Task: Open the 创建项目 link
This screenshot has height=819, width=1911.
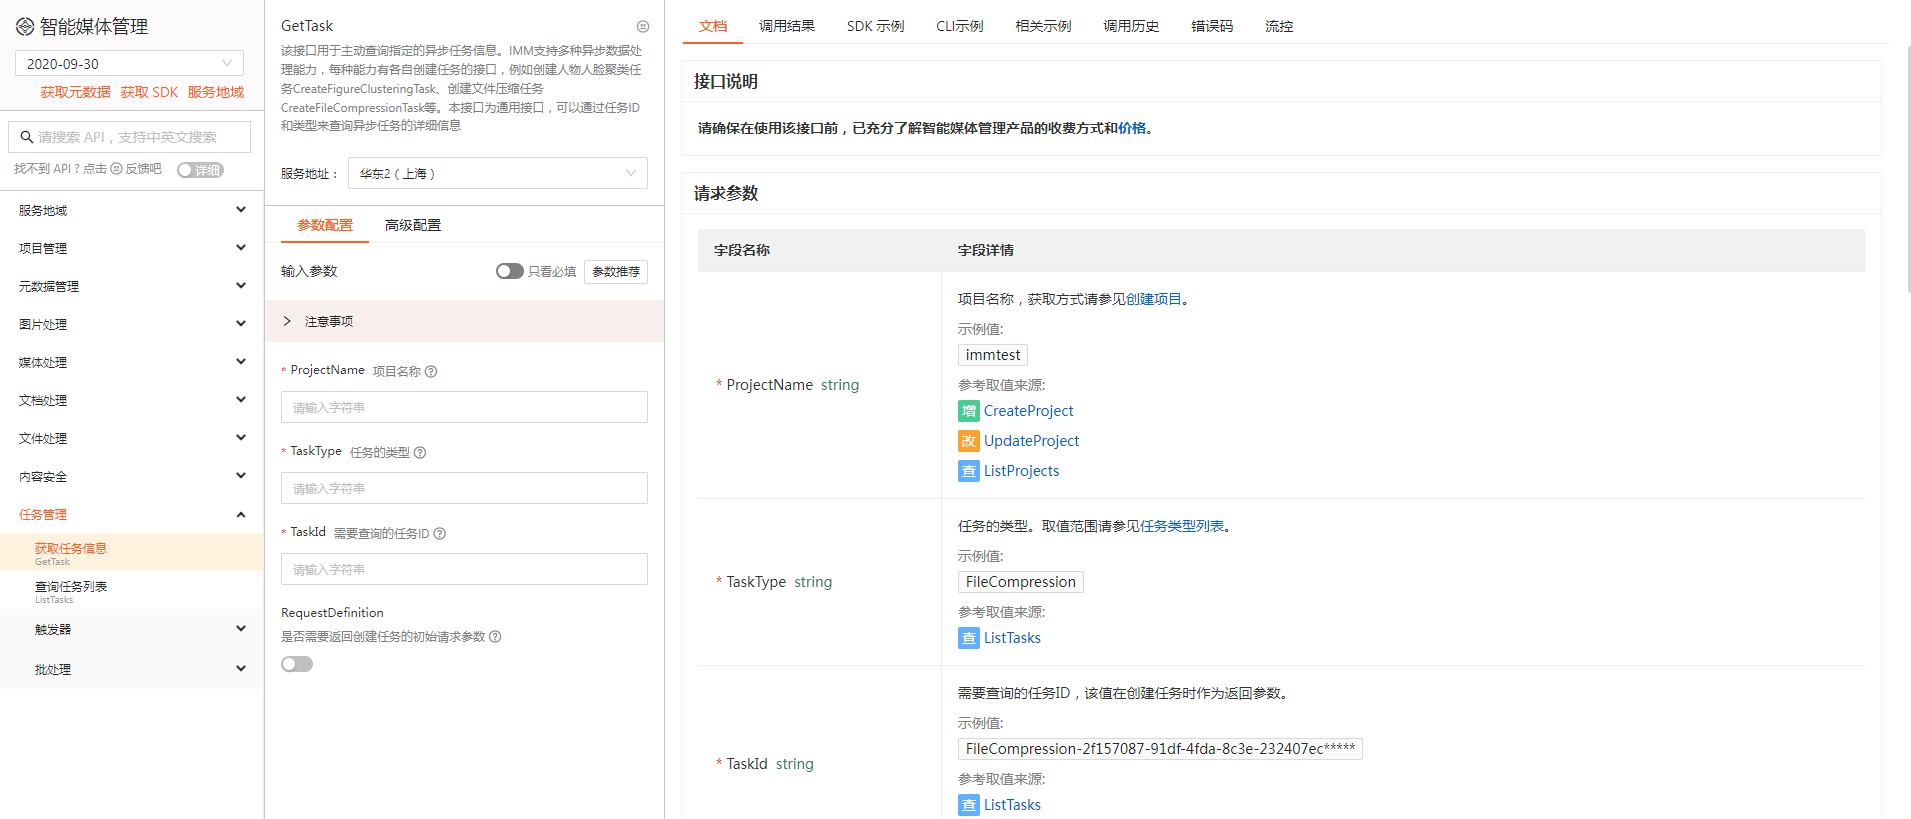Action: (x=1154, y=299)
